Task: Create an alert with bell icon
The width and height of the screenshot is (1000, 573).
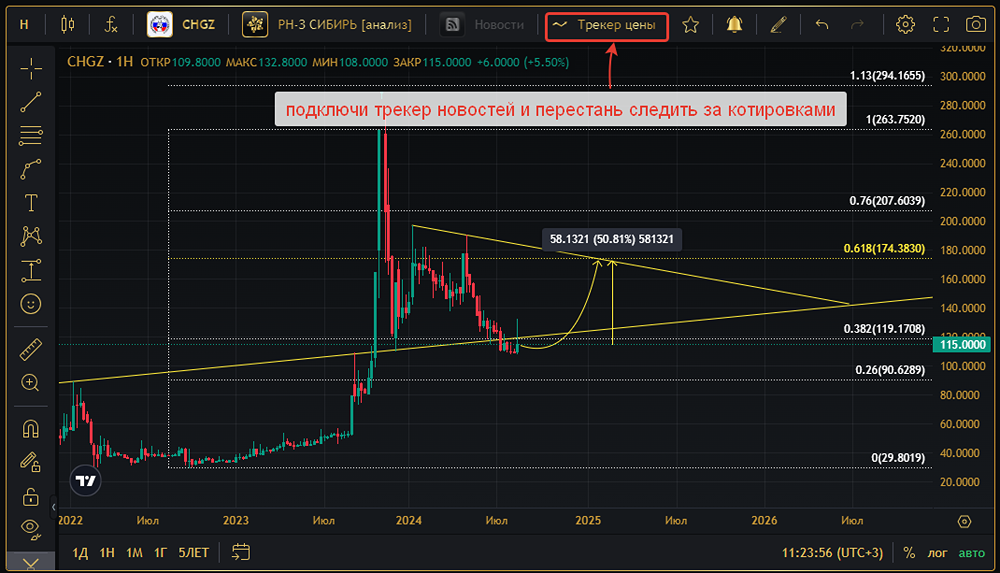Action: tap(735, 25)
